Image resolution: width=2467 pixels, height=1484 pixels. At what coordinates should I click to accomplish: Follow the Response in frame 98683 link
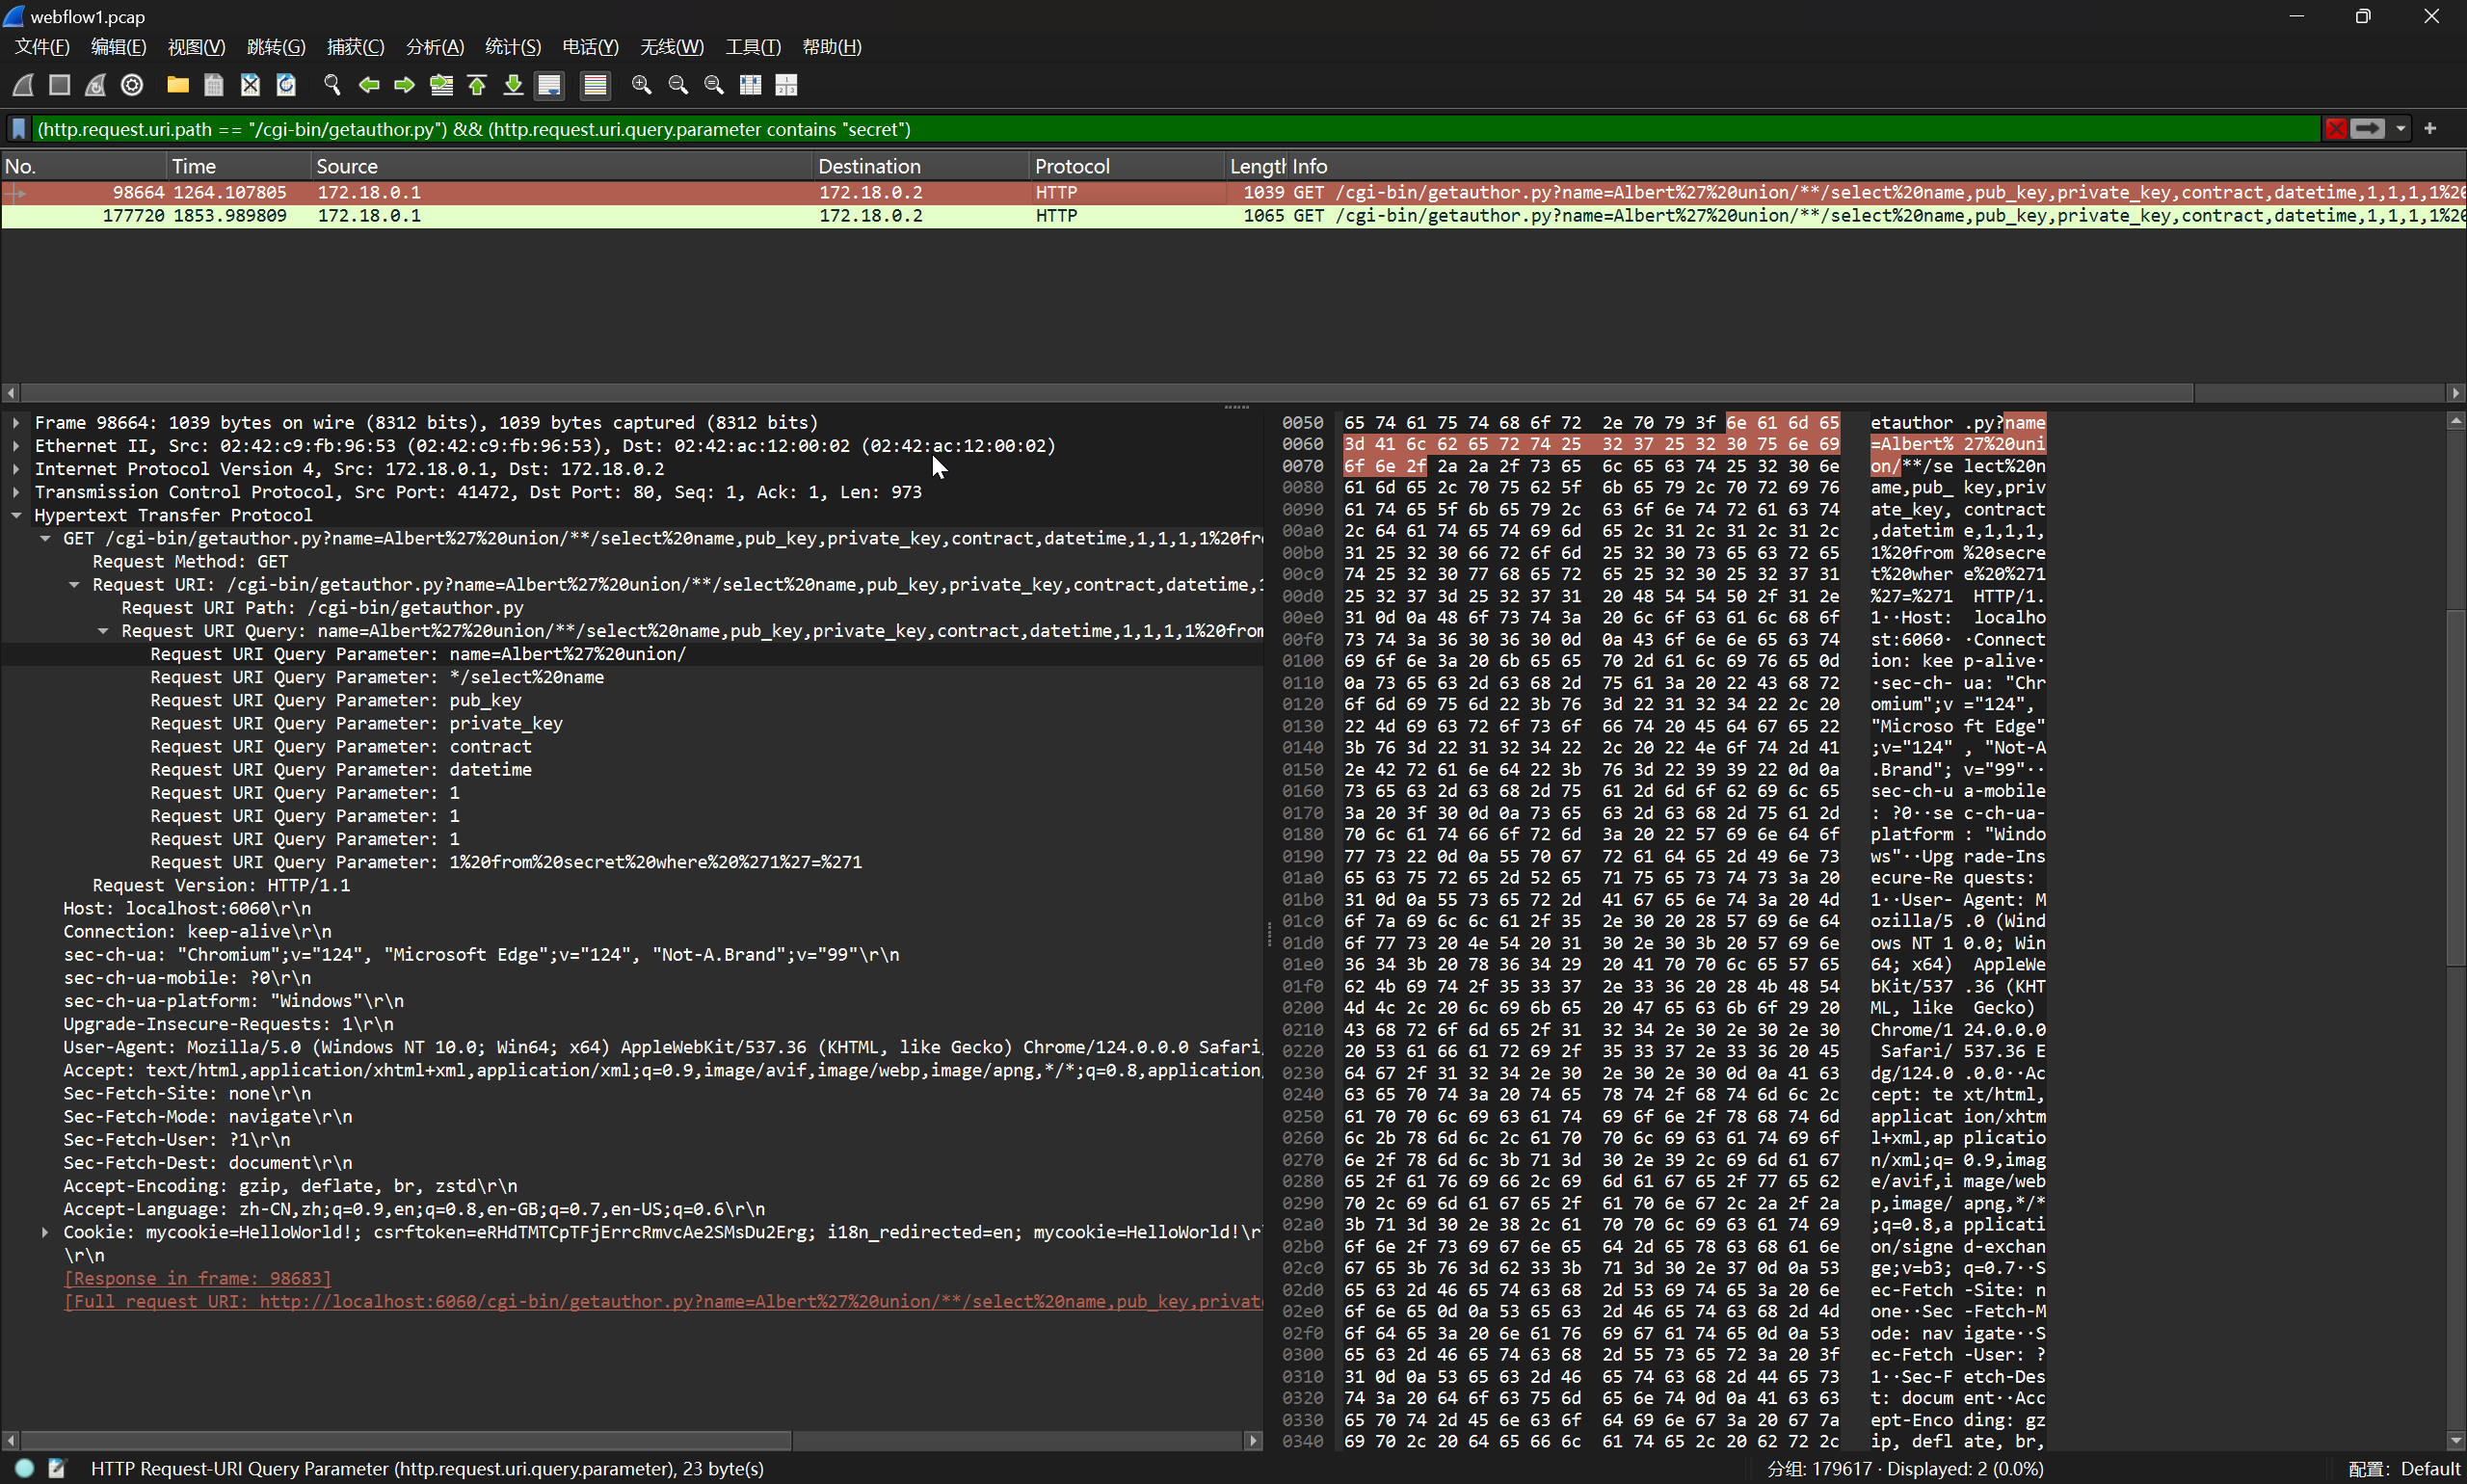(197, 1278)
